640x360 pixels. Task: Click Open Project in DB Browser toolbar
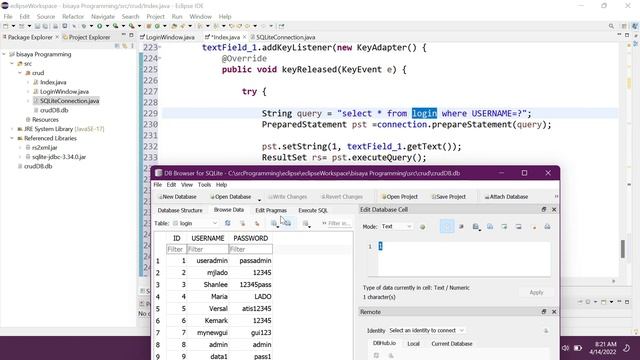399,197
